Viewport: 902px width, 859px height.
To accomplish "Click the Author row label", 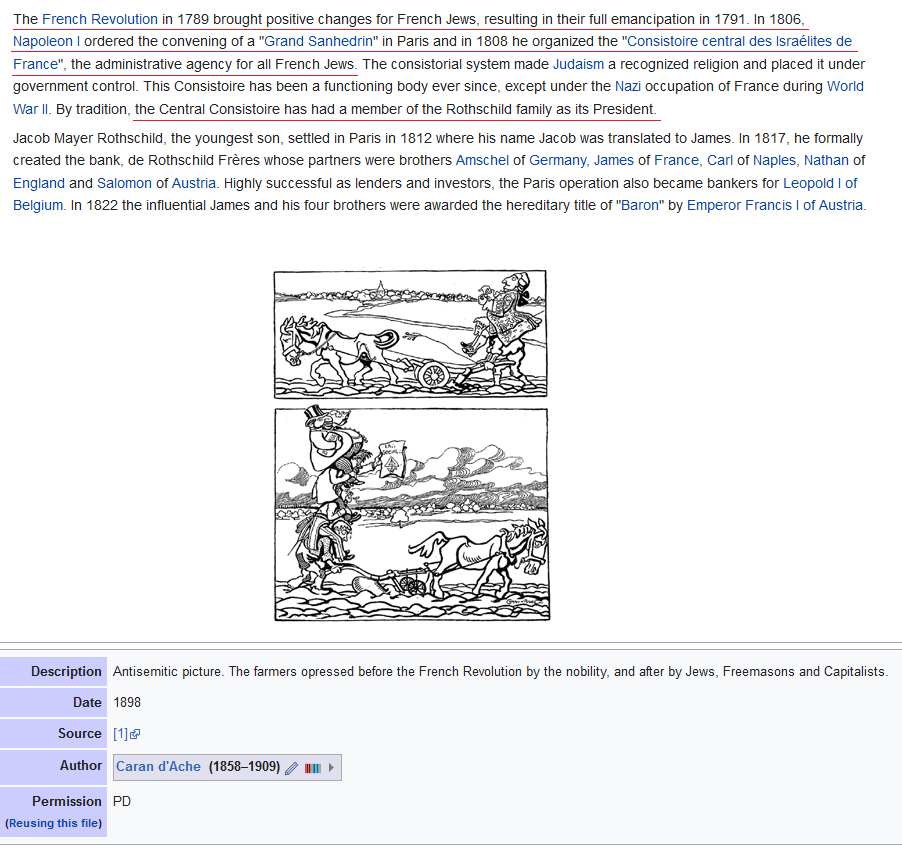I will (x=81, y=765).
